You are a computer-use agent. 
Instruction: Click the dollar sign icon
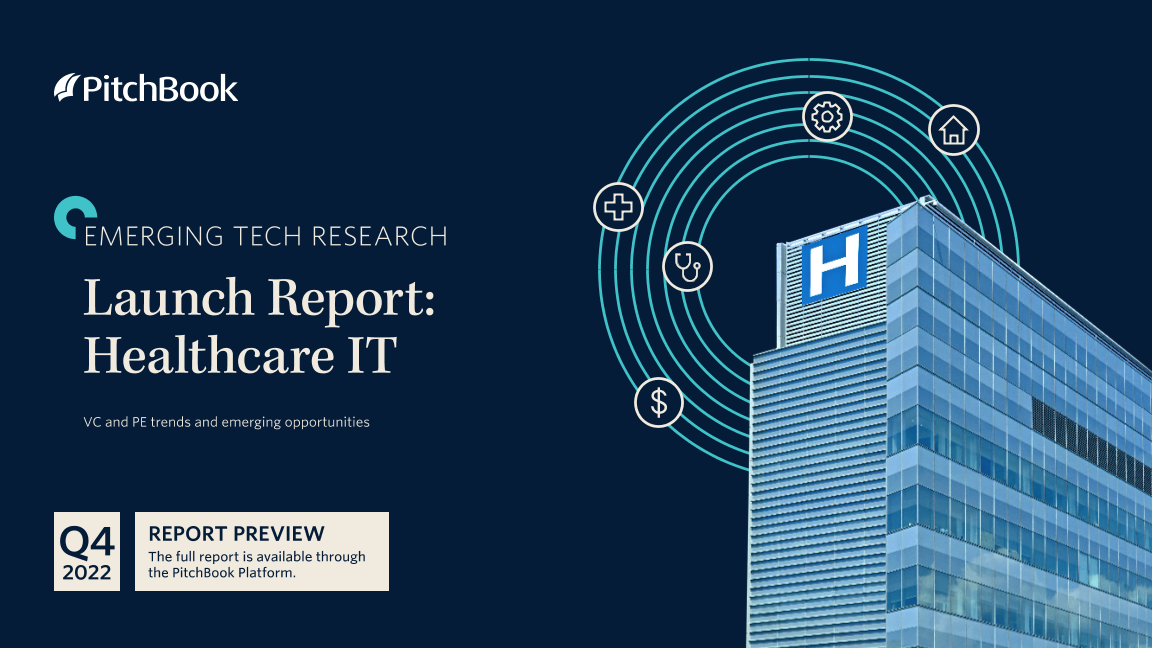(x=659, y=403)
